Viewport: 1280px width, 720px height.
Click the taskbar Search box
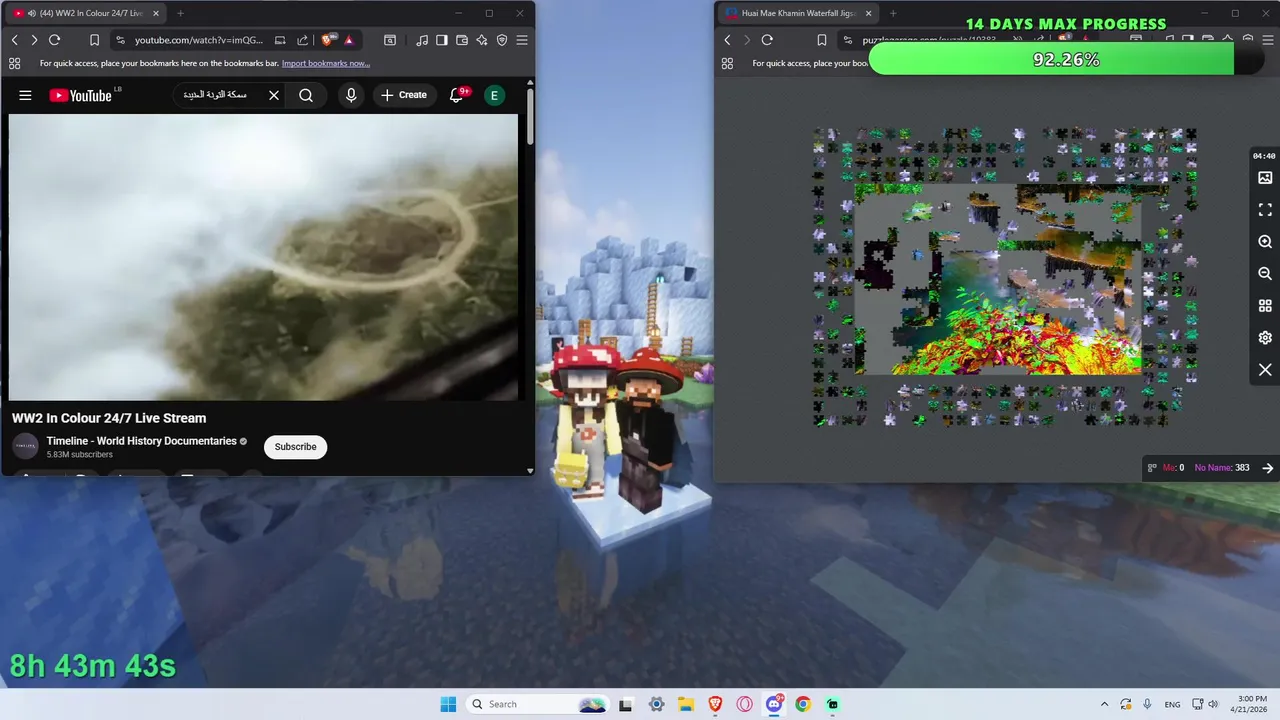click(538, 704)
